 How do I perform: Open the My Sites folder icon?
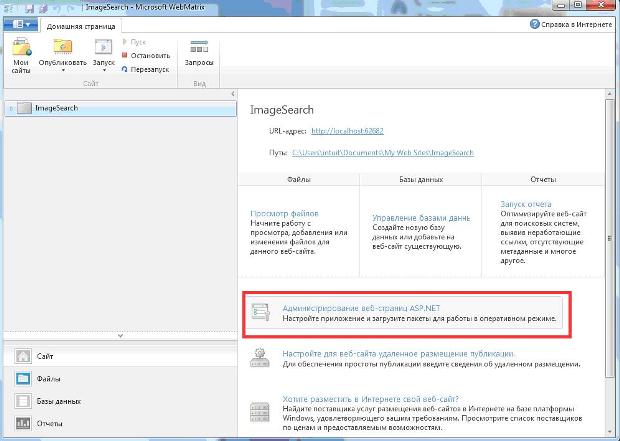point(21,47)
